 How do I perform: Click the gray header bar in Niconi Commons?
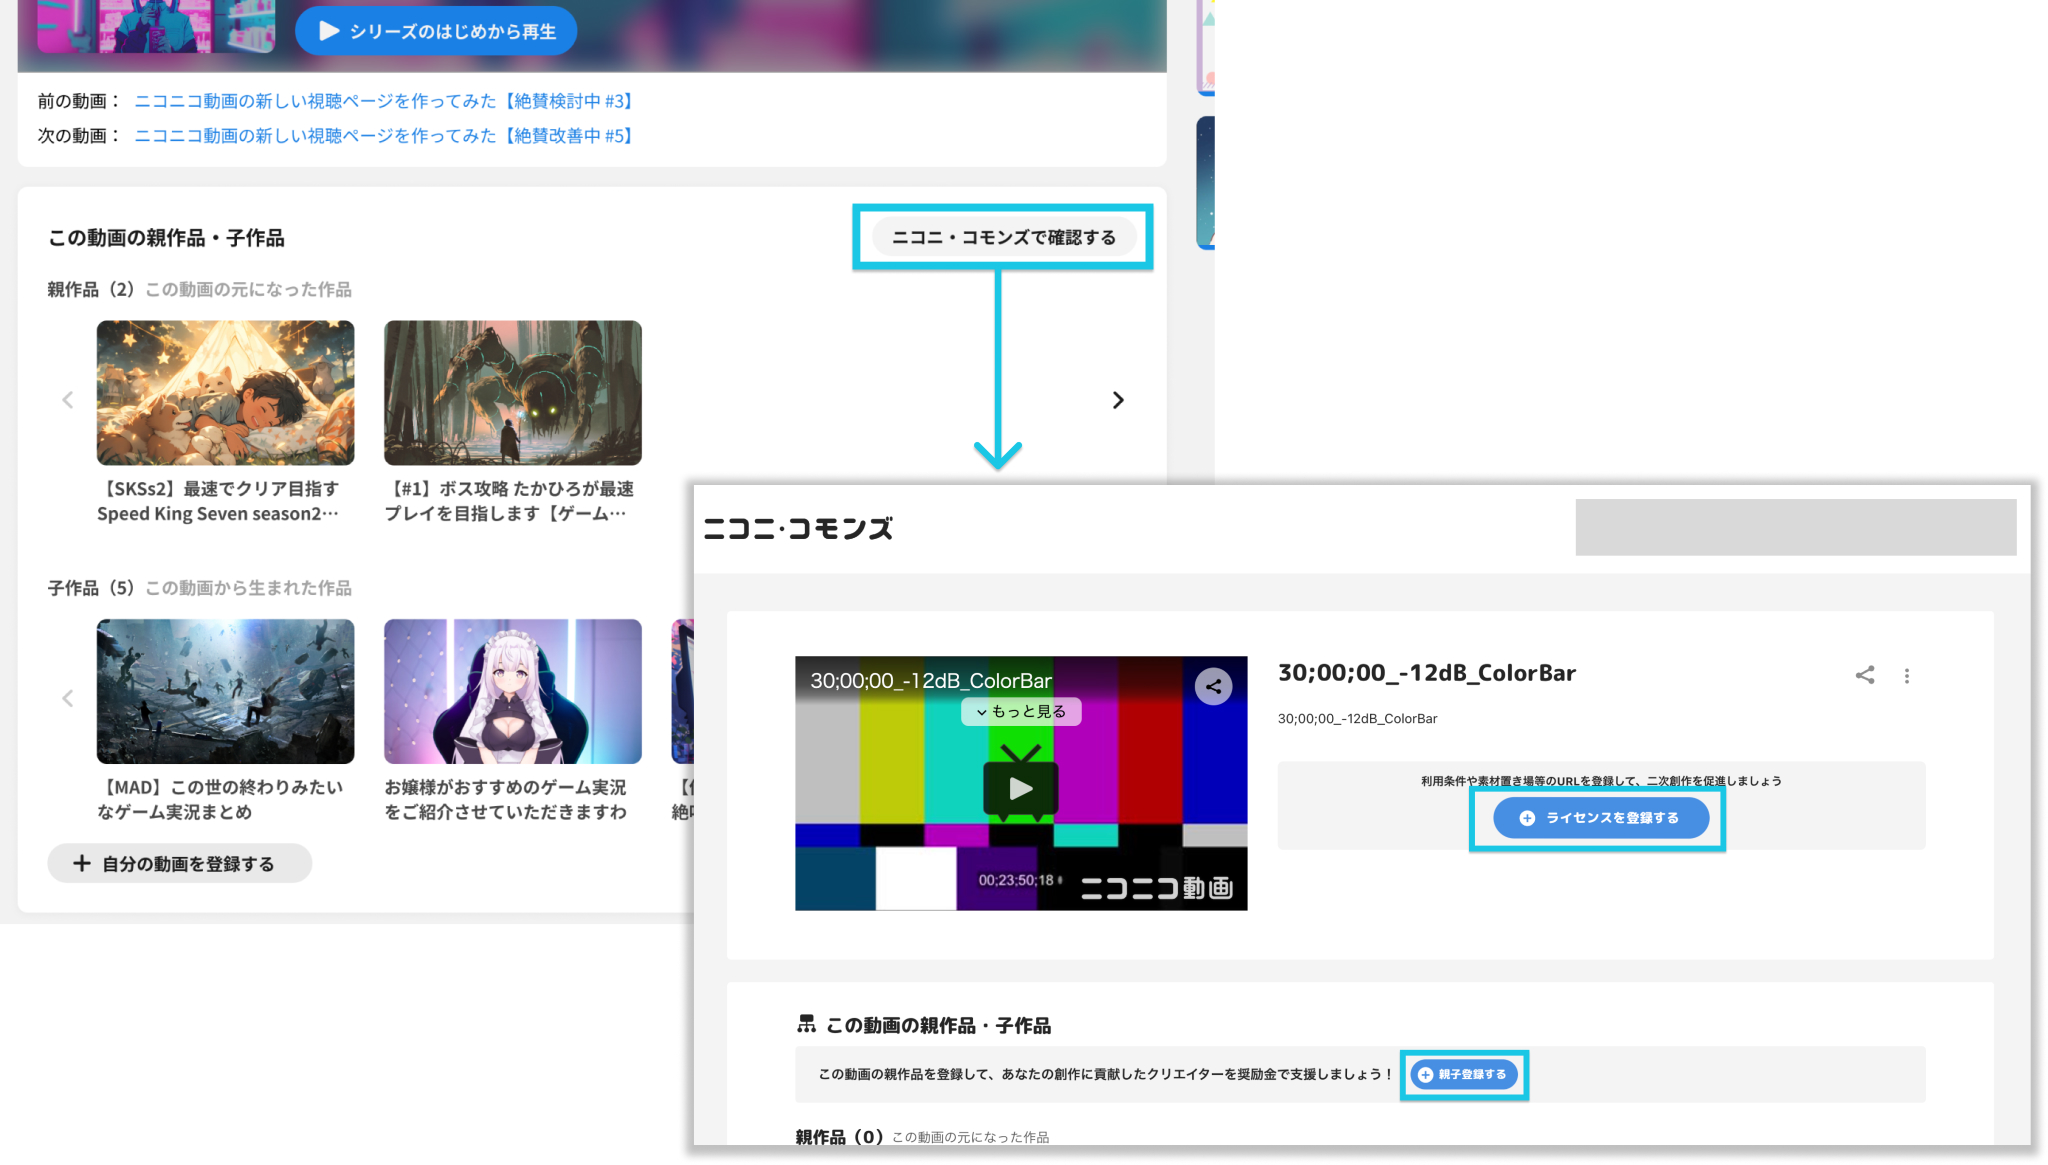pos(1796,527)
